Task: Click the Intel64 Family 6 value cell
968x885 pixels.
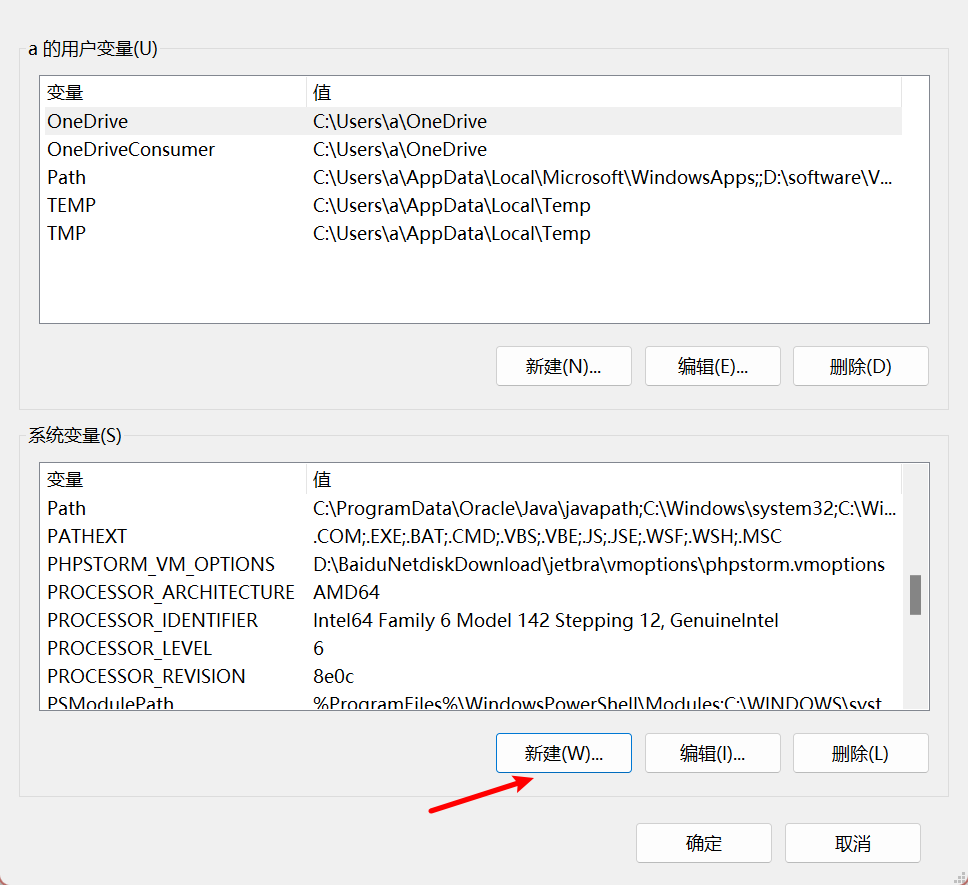Action: tap(546, 620)
